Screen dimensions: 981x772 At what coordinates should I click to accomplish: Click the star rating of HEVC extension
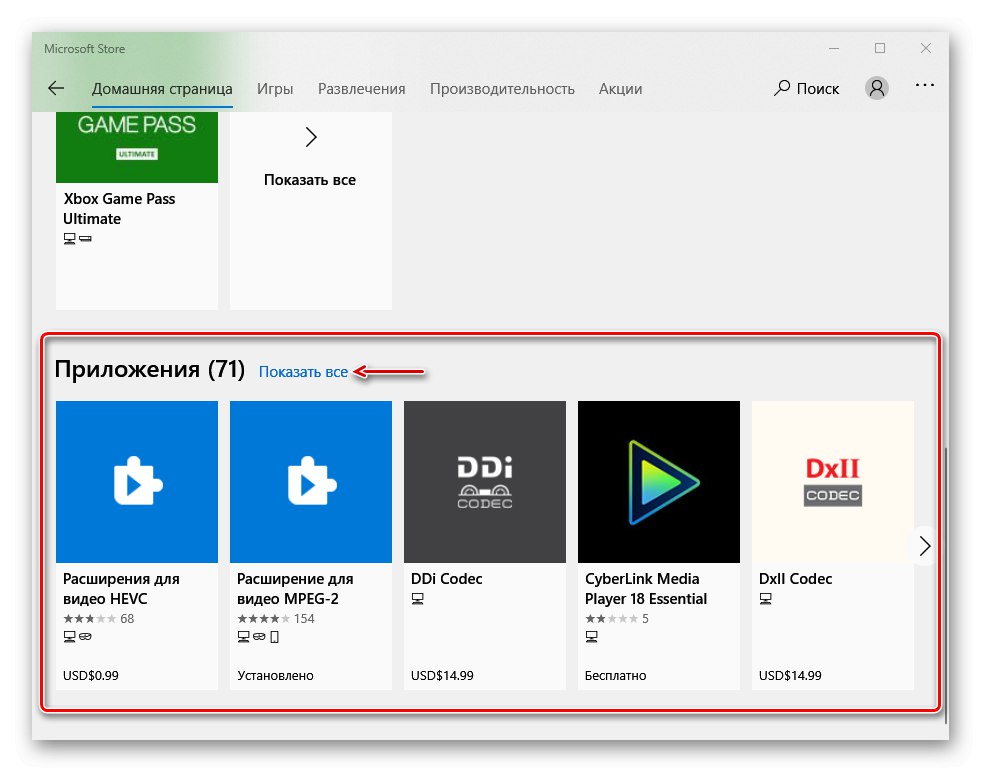89,619
